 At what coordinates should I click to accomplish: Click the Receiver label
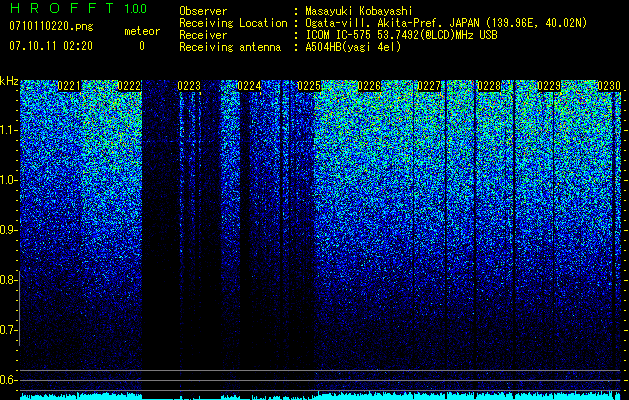(203, 35)
